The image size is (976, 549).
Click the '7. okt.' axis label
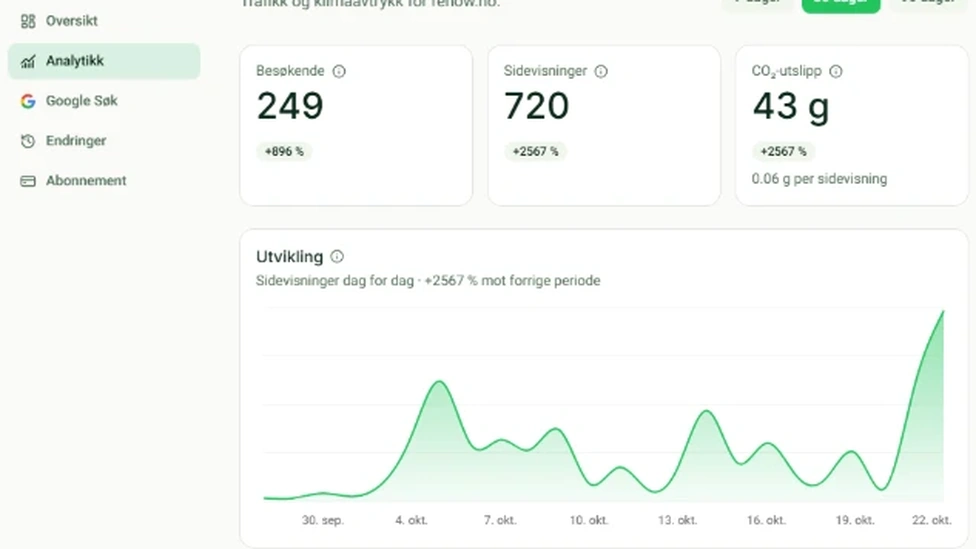500,520
